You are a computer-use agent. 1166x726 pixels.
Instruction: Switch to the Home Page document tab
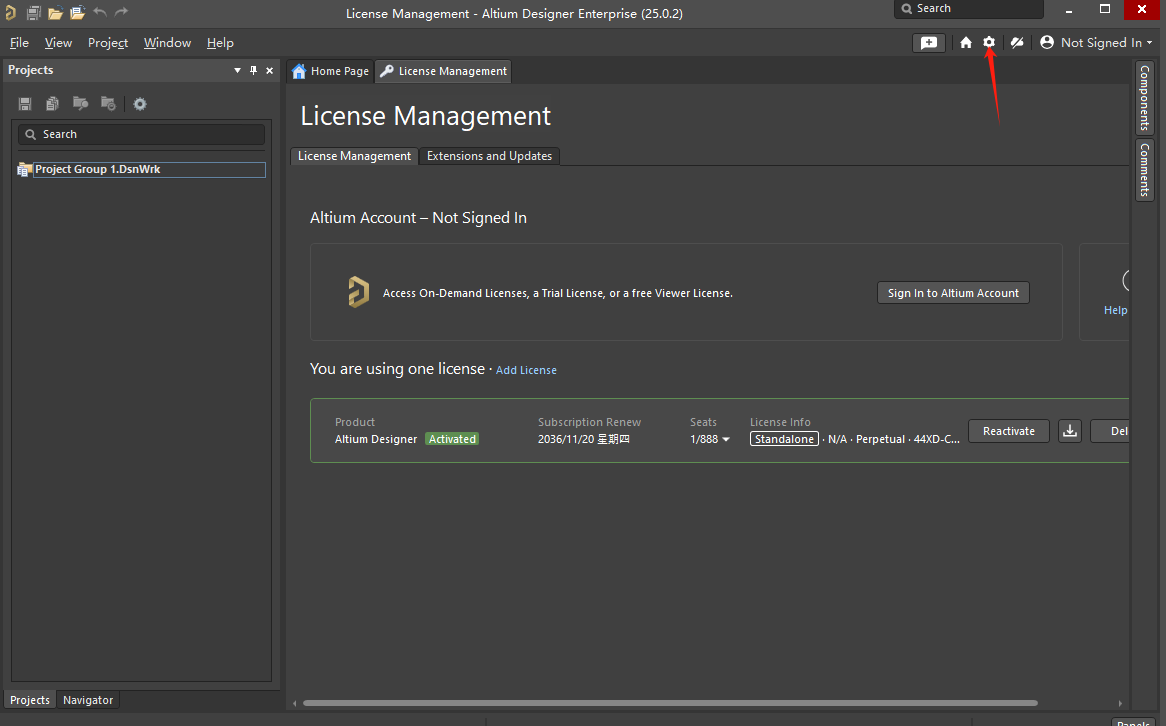pyautogui.click(x=330, y=71)
